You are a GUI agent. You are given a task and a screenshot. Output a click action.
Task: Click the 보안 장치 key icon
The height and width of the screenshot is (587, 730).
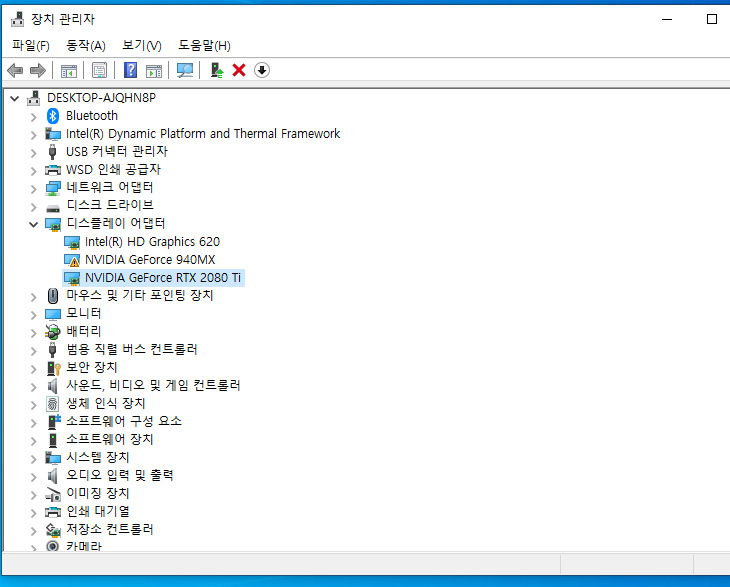[54, 368]
